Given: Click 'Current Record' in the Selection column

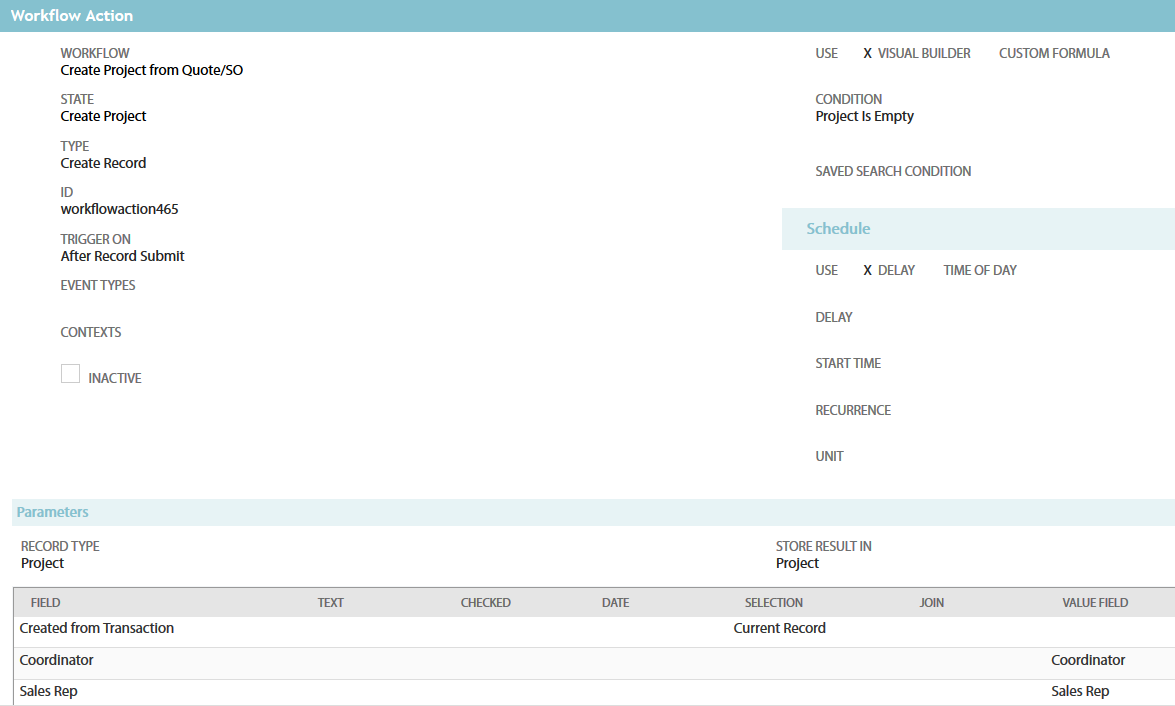Looking at the screenshot, I should coord(779,628).
